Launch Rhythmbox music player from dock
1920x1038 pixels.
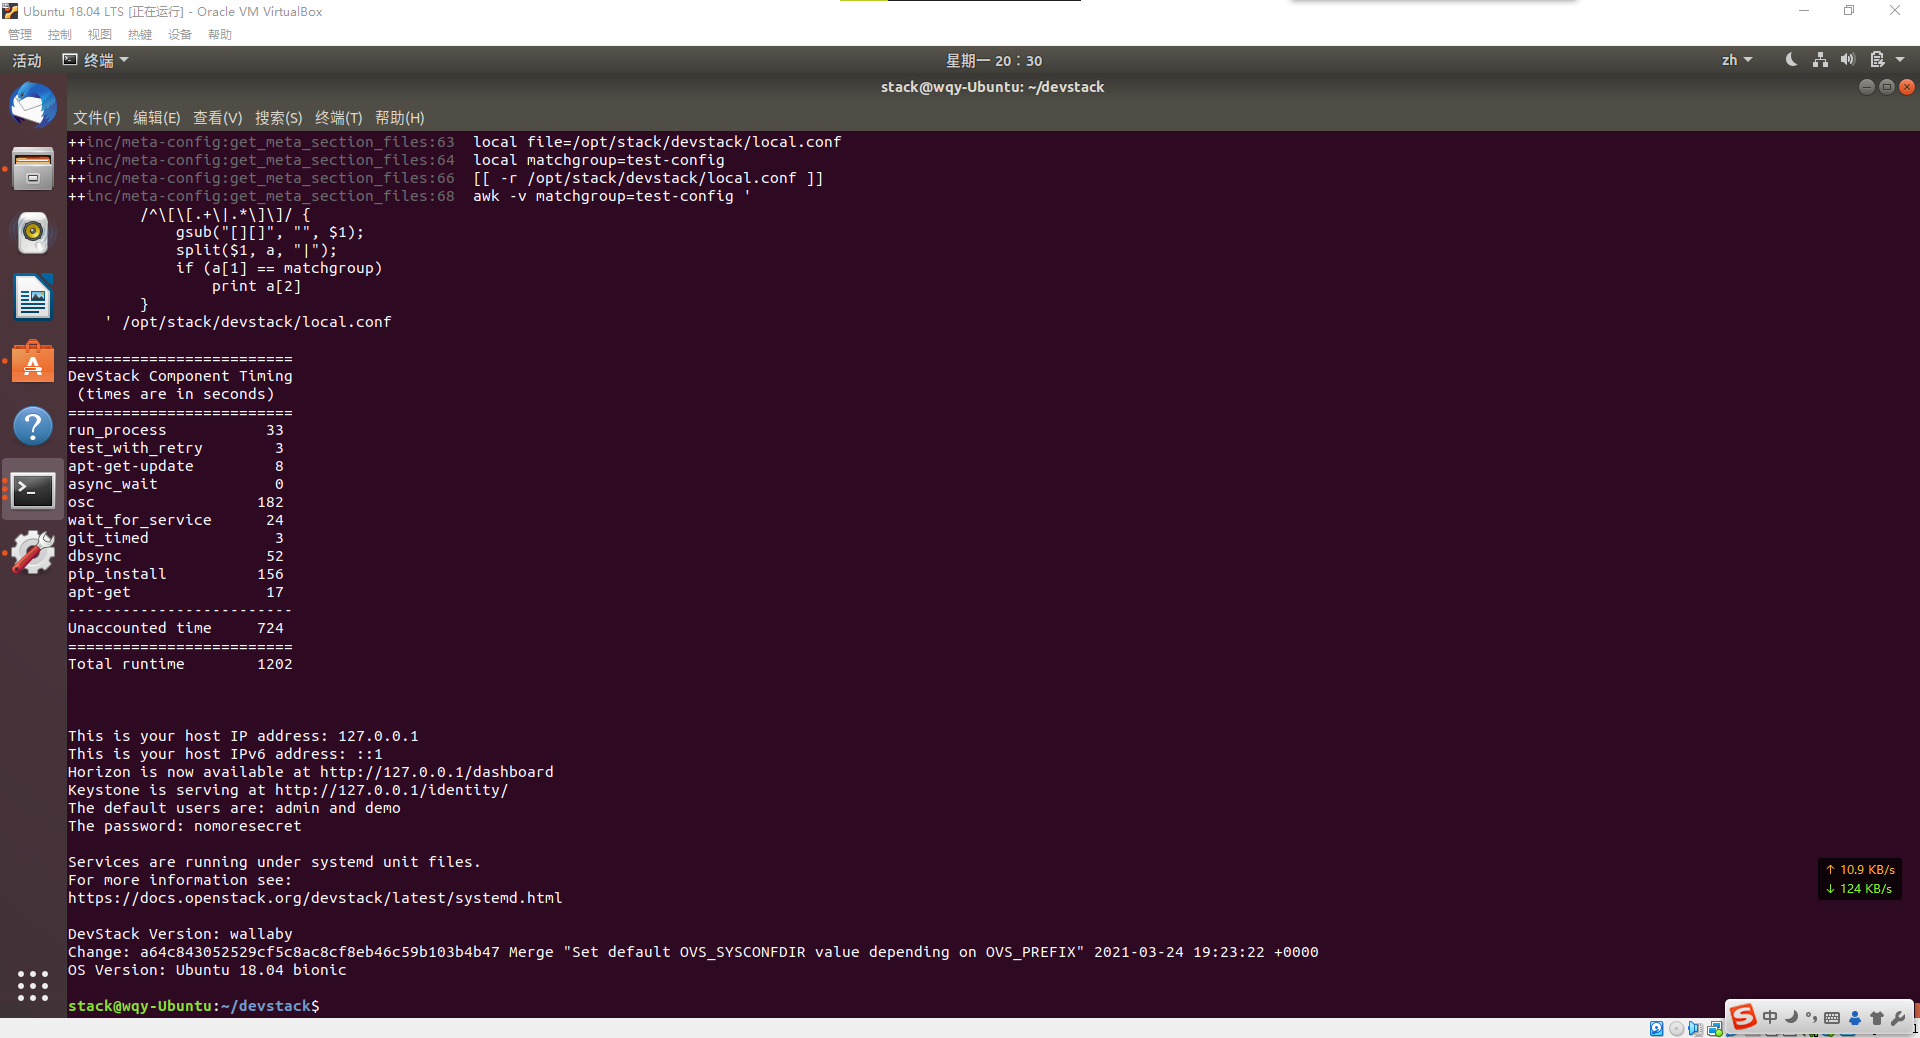pyautogui.click(x=33, y=233)
